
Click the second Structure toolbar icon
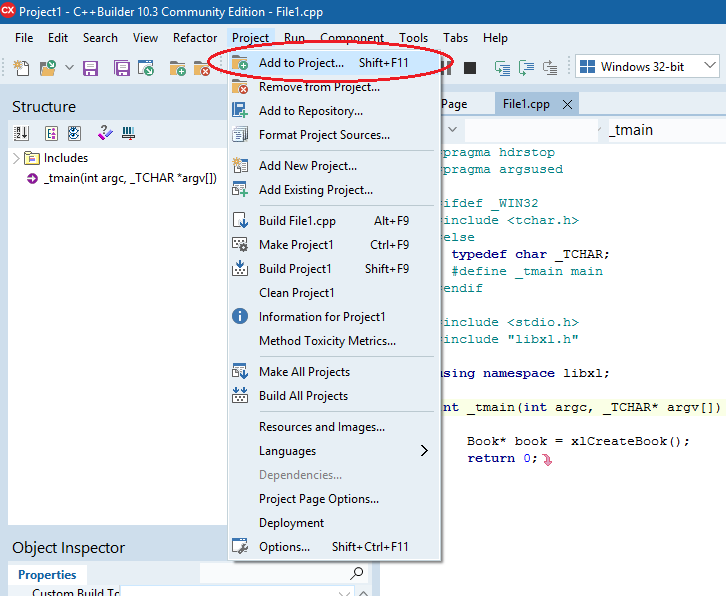click(51, 133)
